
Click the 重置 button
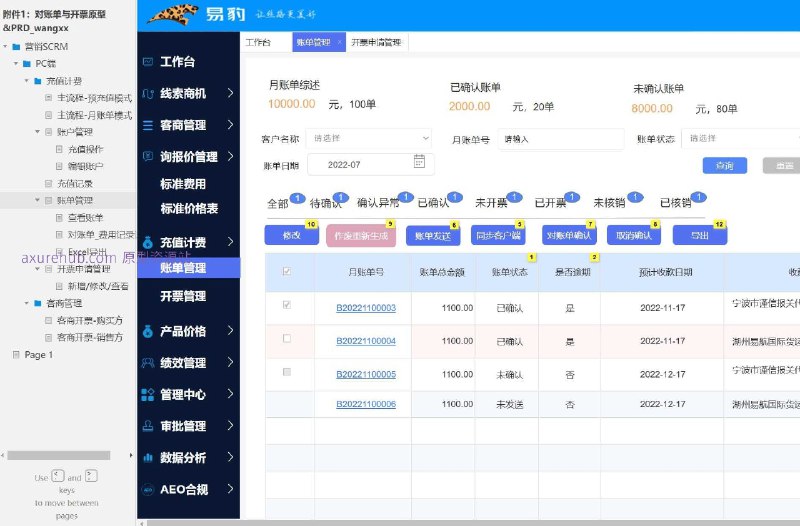click(x=782, y=166)
